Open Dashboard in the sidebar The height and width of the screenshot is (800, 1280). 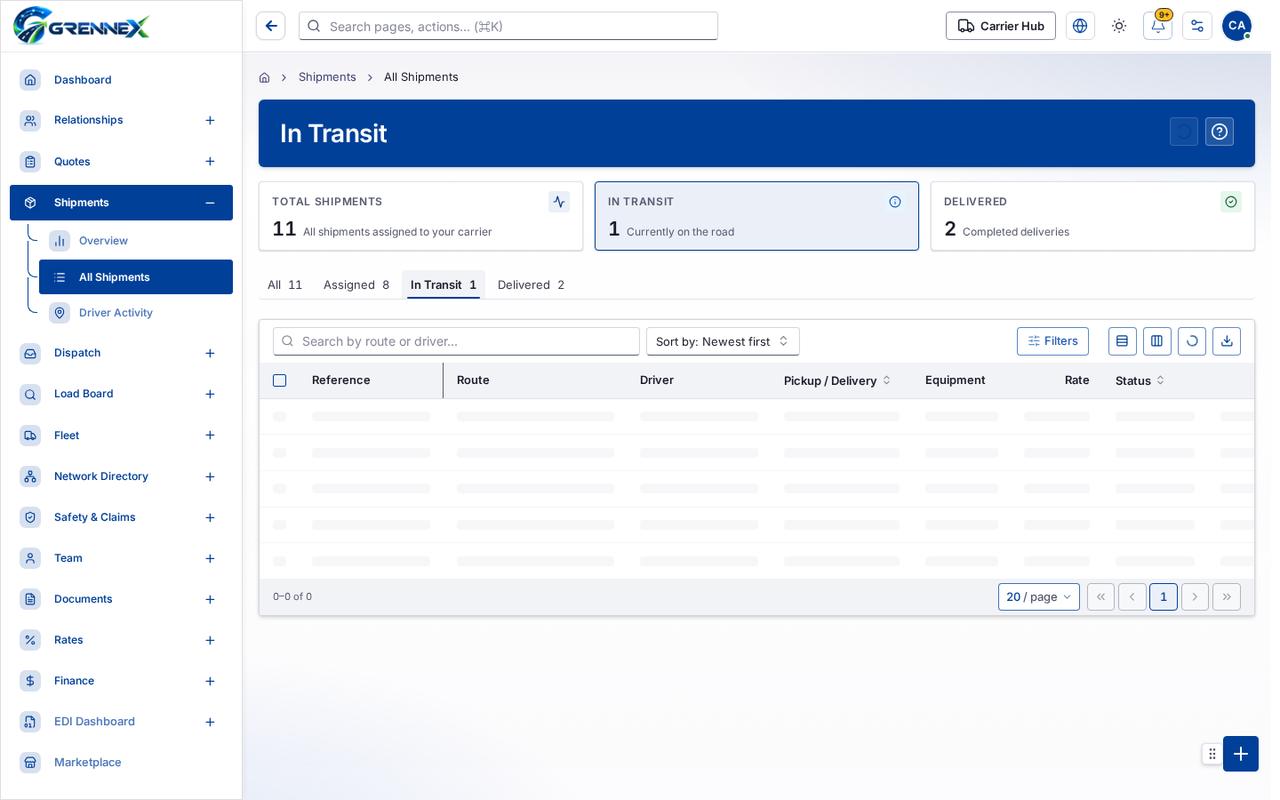tap(121, 80)
